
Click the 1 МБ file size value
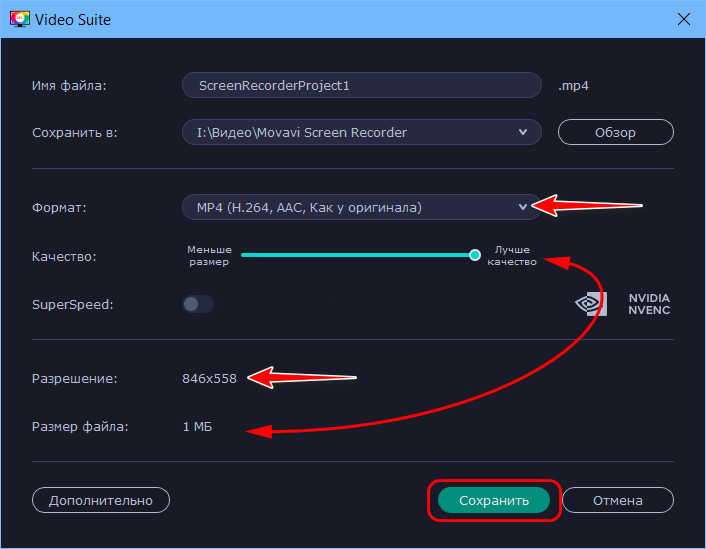tap(197, 426)
